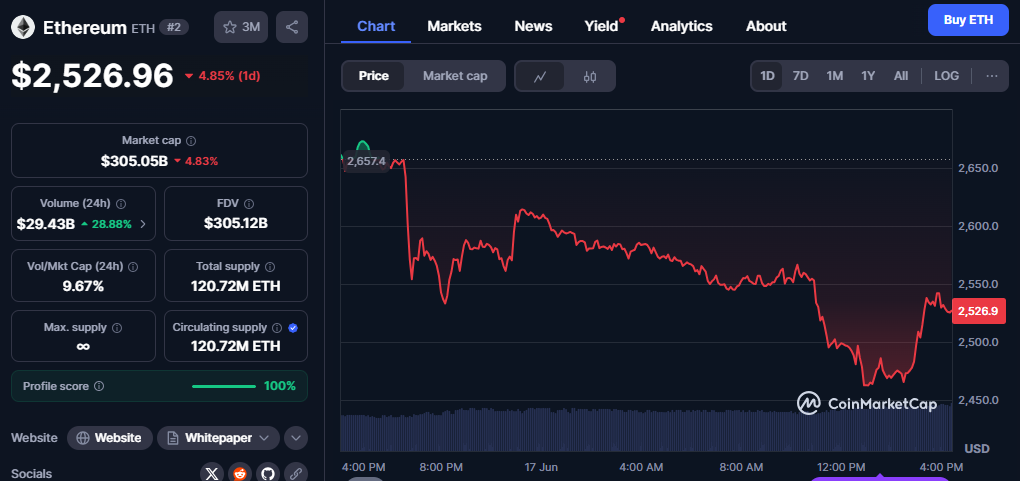
Task: Open the Yield tab
Action: (x=601, y=26)
